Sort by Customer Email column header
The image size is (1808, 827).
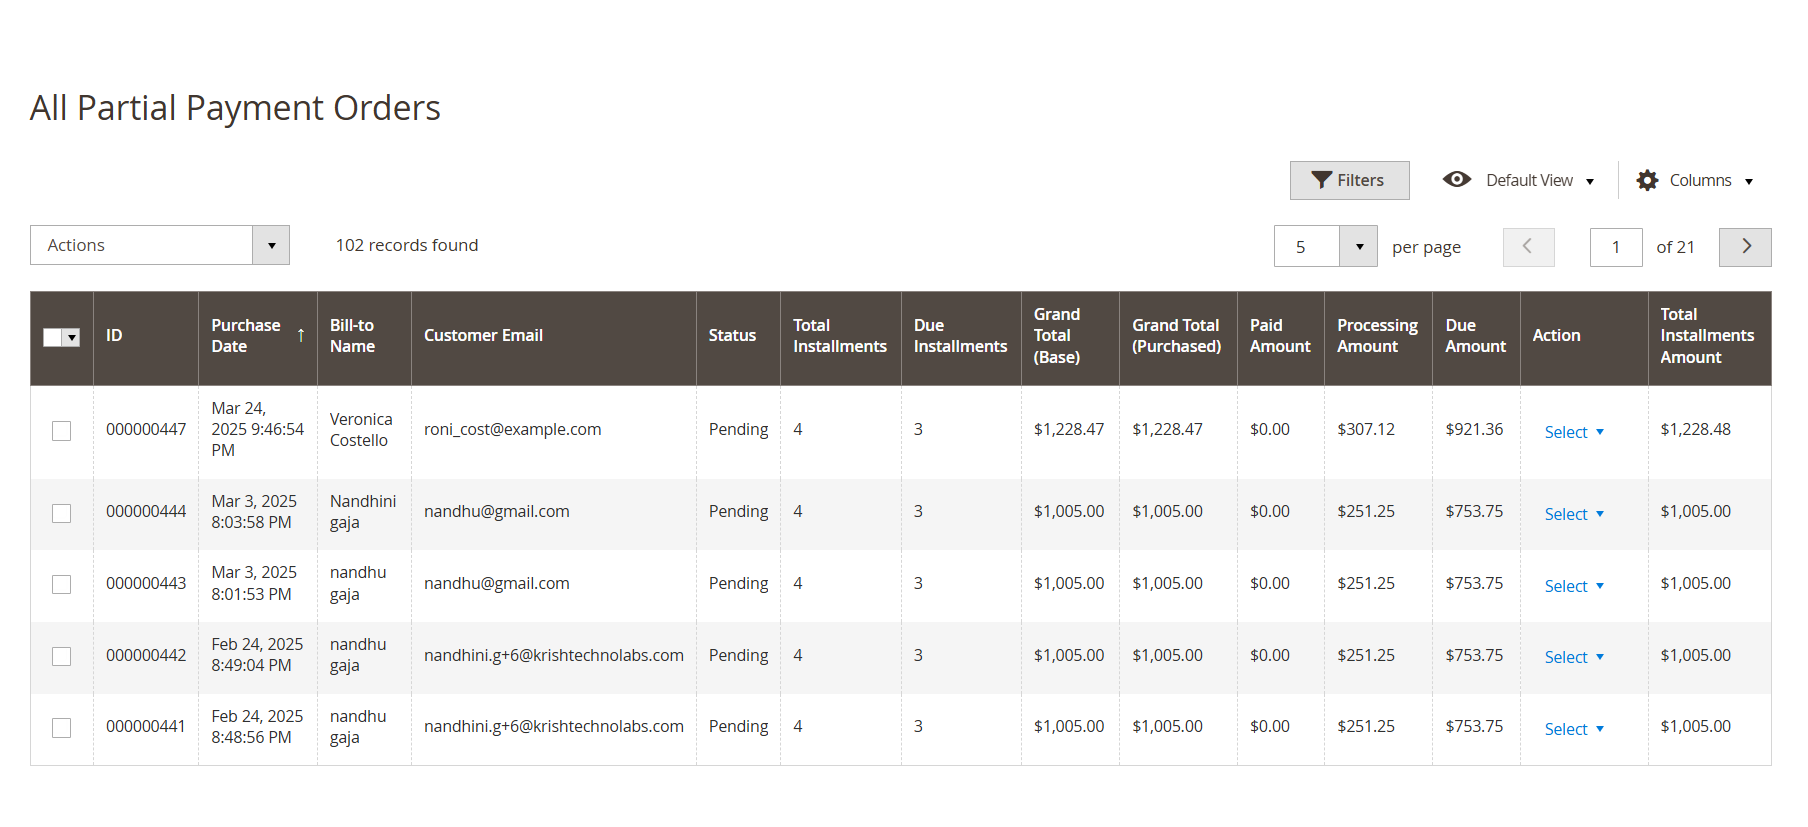point(484,336)
